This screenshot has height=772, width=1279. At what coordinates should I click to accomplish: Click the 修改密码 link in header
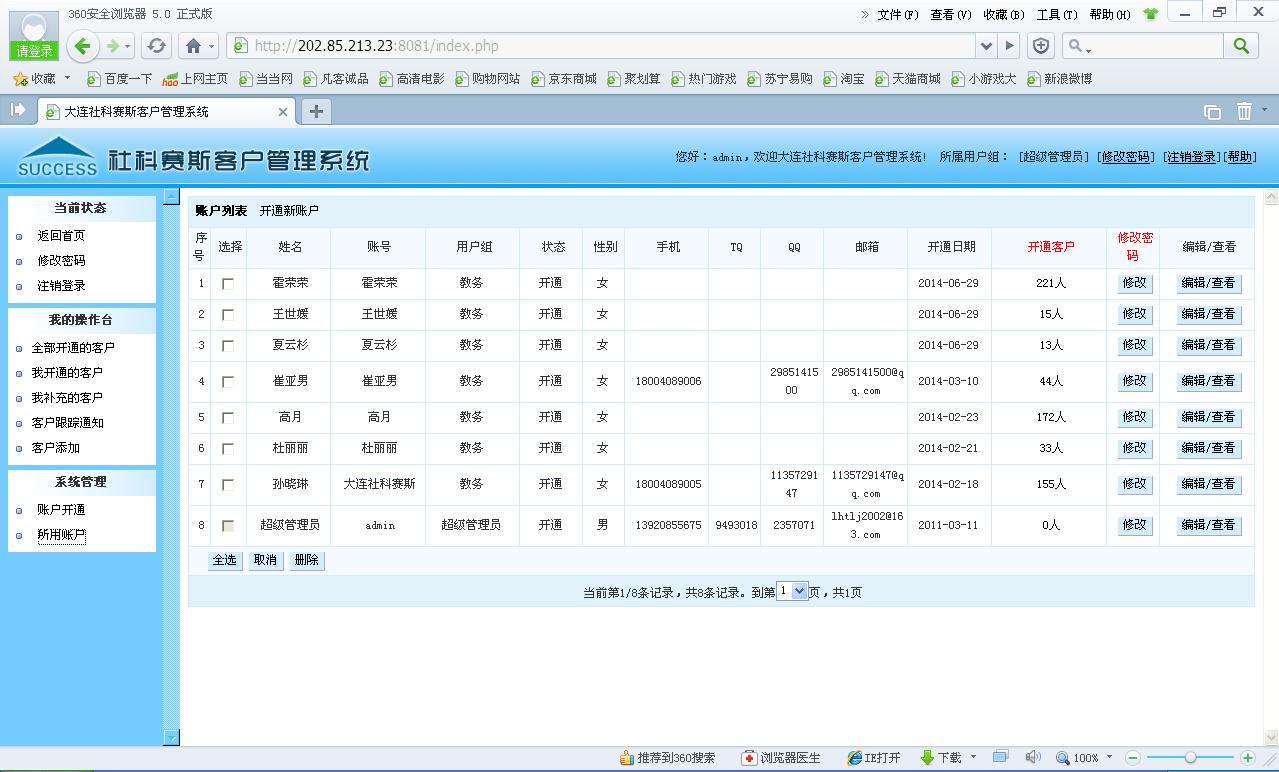[1125, 157]
